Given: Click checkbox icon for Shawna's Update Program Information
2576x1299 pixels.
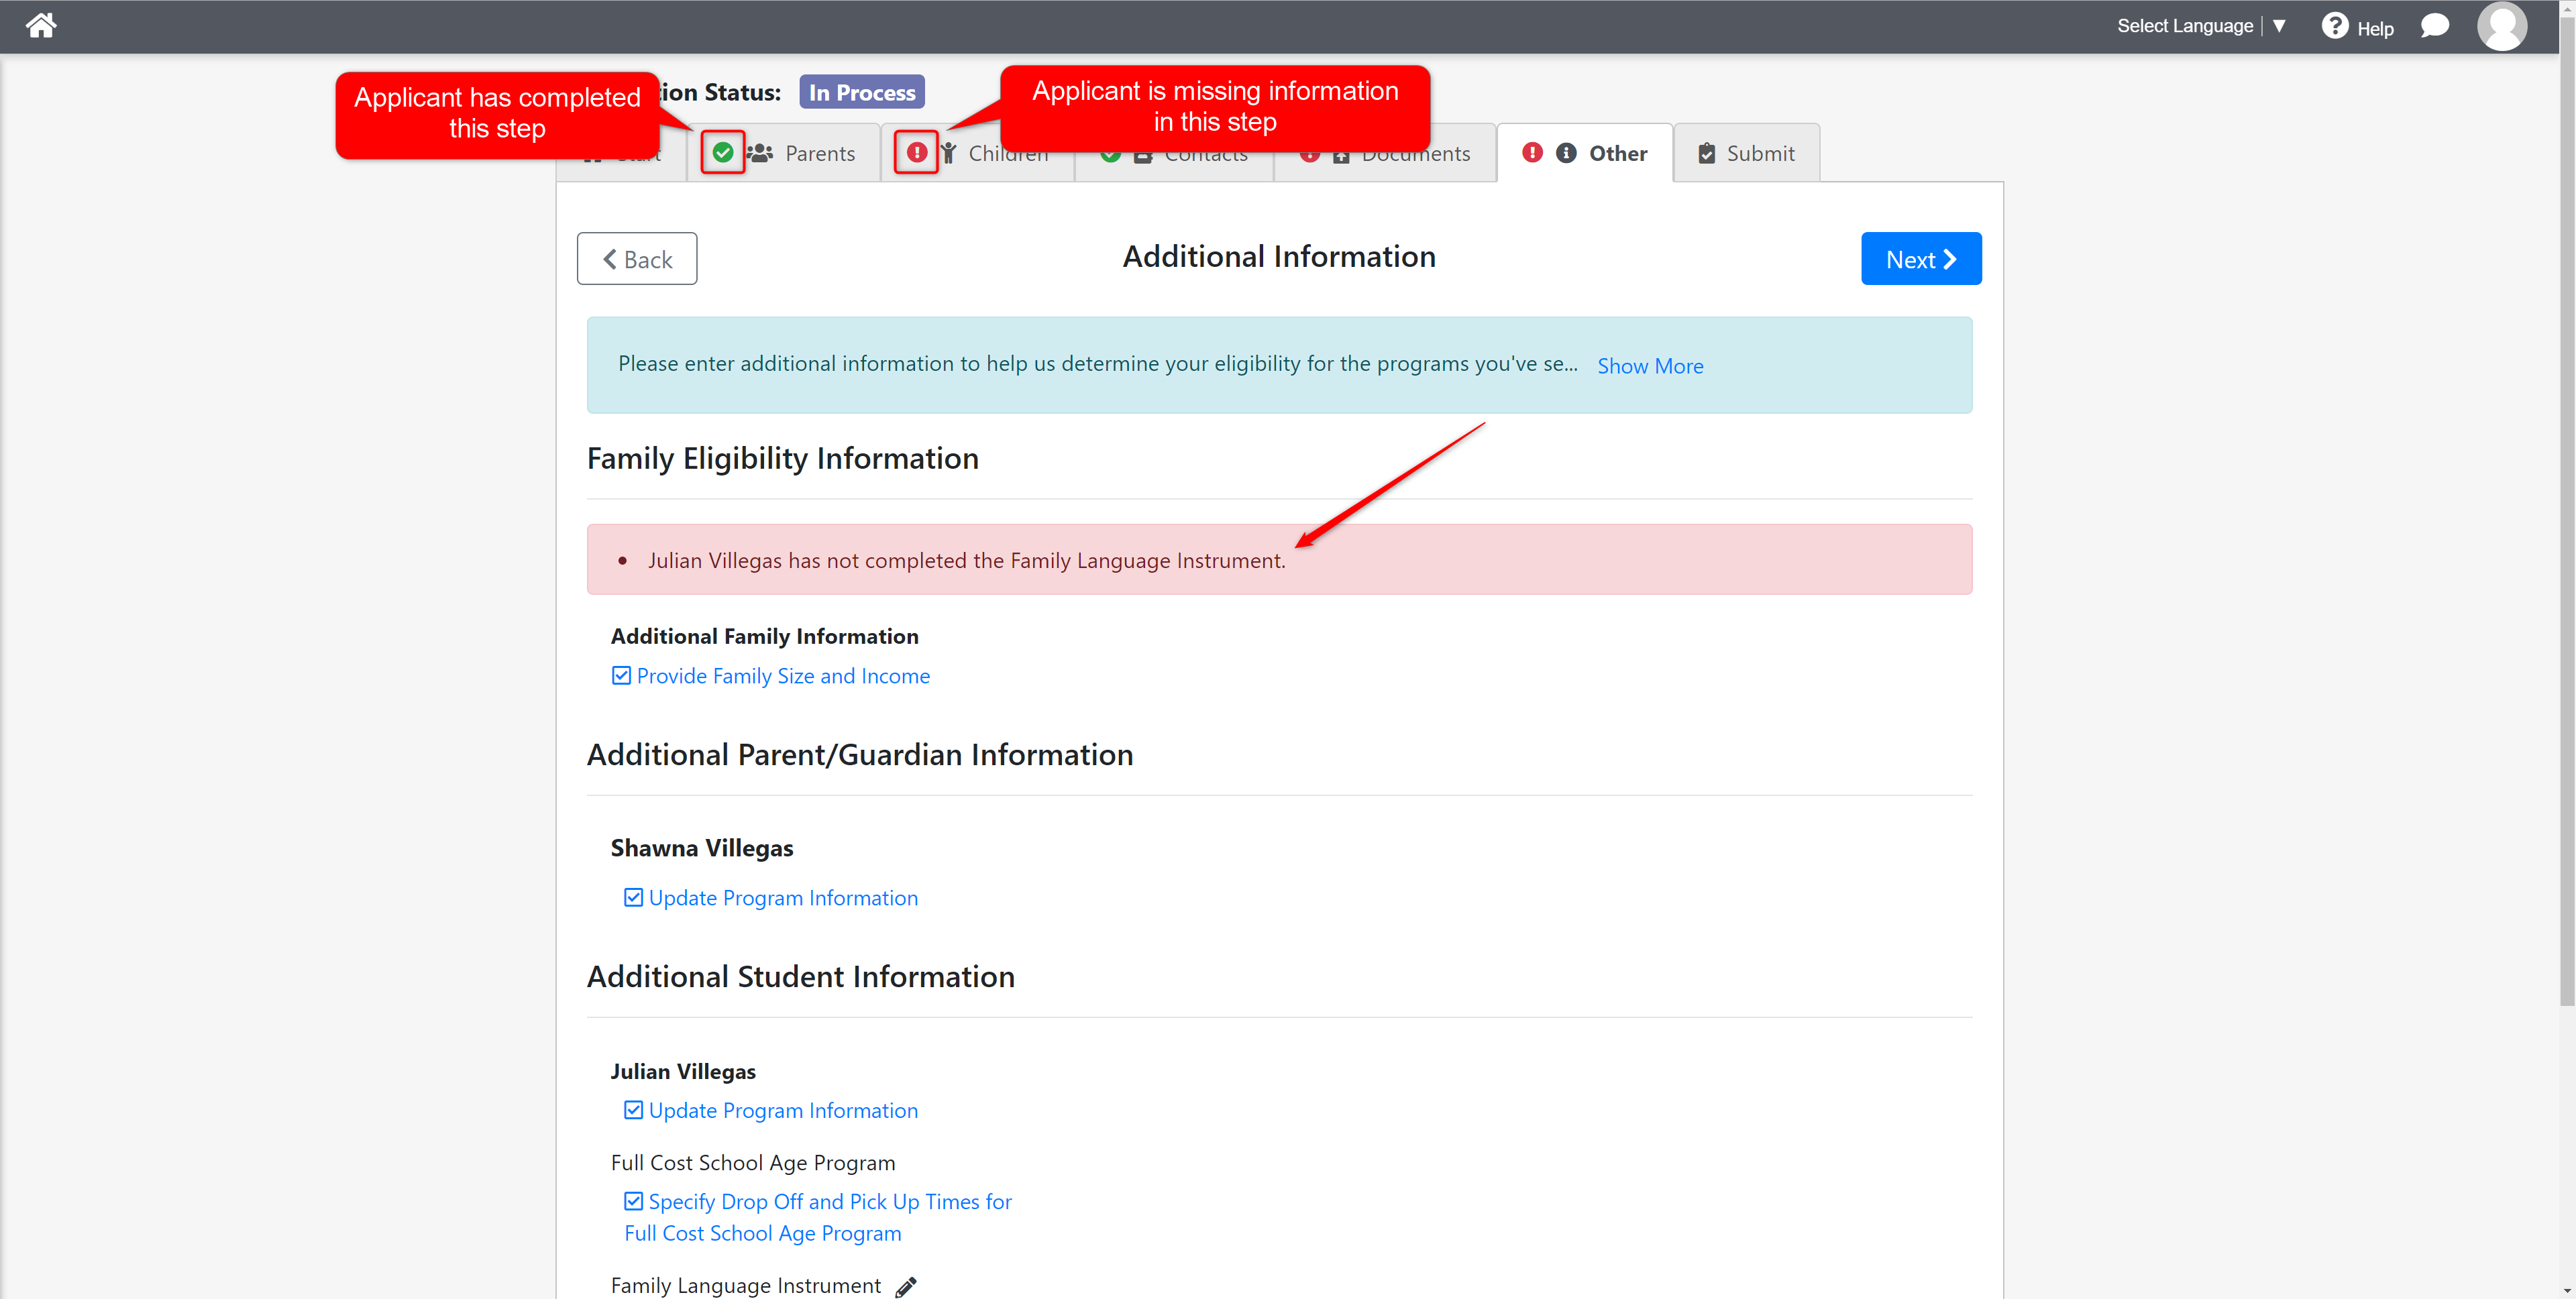Looking at the screenshot, I should (x=633, y=898).
